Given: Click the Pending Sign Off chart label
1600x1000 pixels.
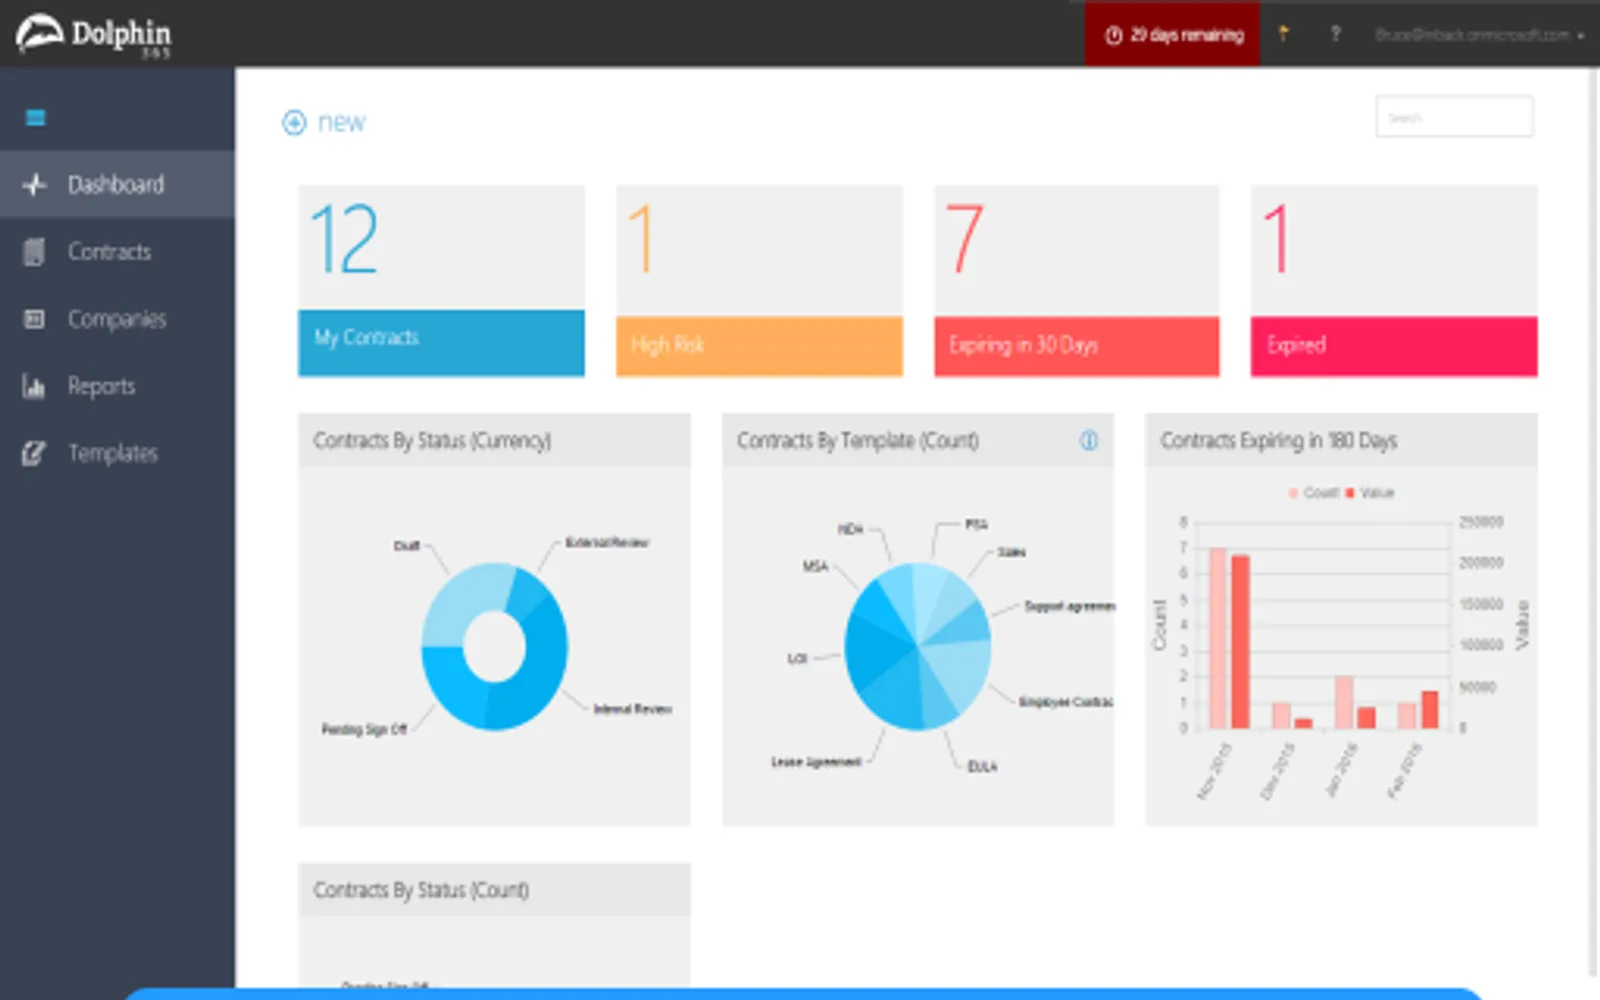Looking at the screenshot, I should [x=364, y=729].
